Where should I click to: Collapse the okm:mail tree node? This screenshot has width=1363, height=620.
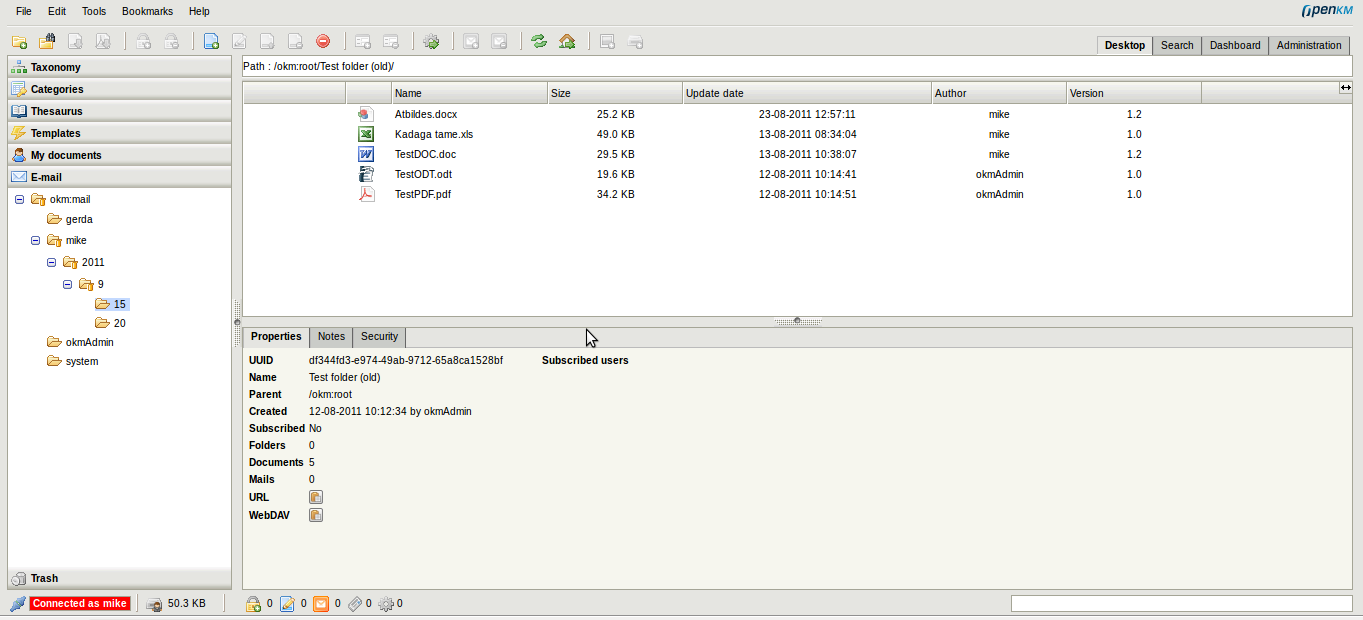click(20, 199)
